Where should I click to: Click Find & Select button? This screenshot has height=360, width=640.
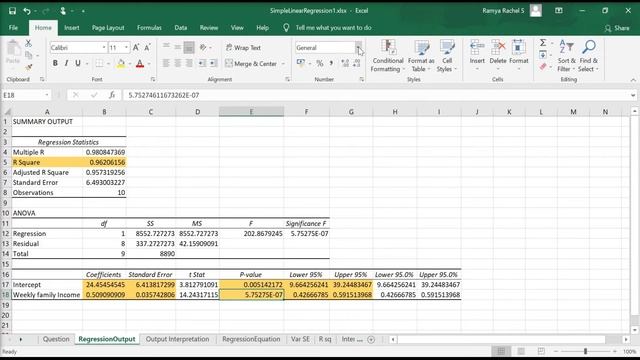588,56
